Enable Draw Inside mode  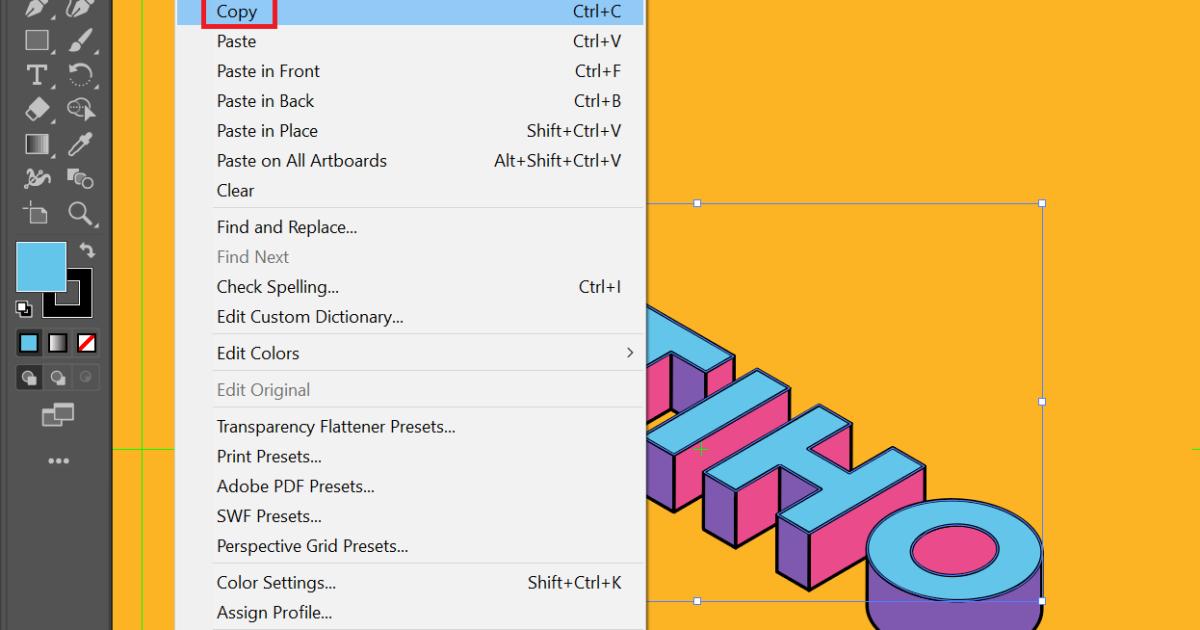pyautogui.click(x=87, y=378)
